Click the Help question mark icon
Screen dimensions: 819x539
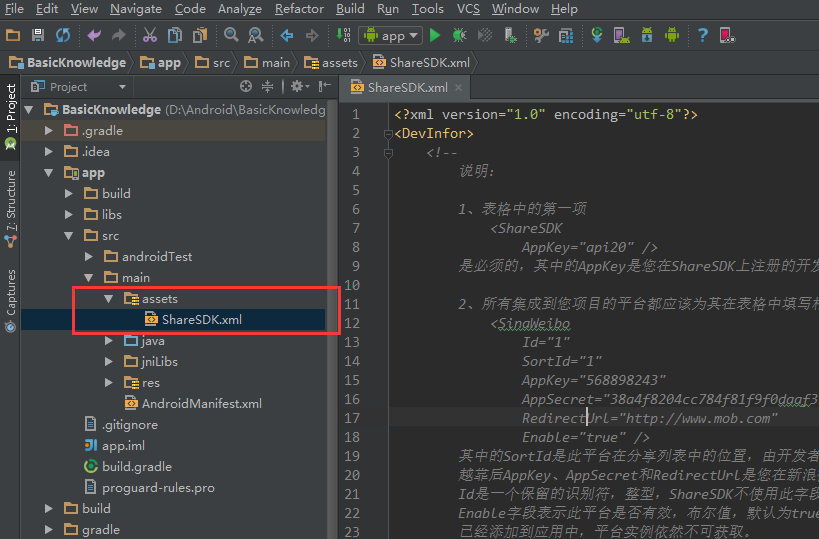tap(703, 36)
